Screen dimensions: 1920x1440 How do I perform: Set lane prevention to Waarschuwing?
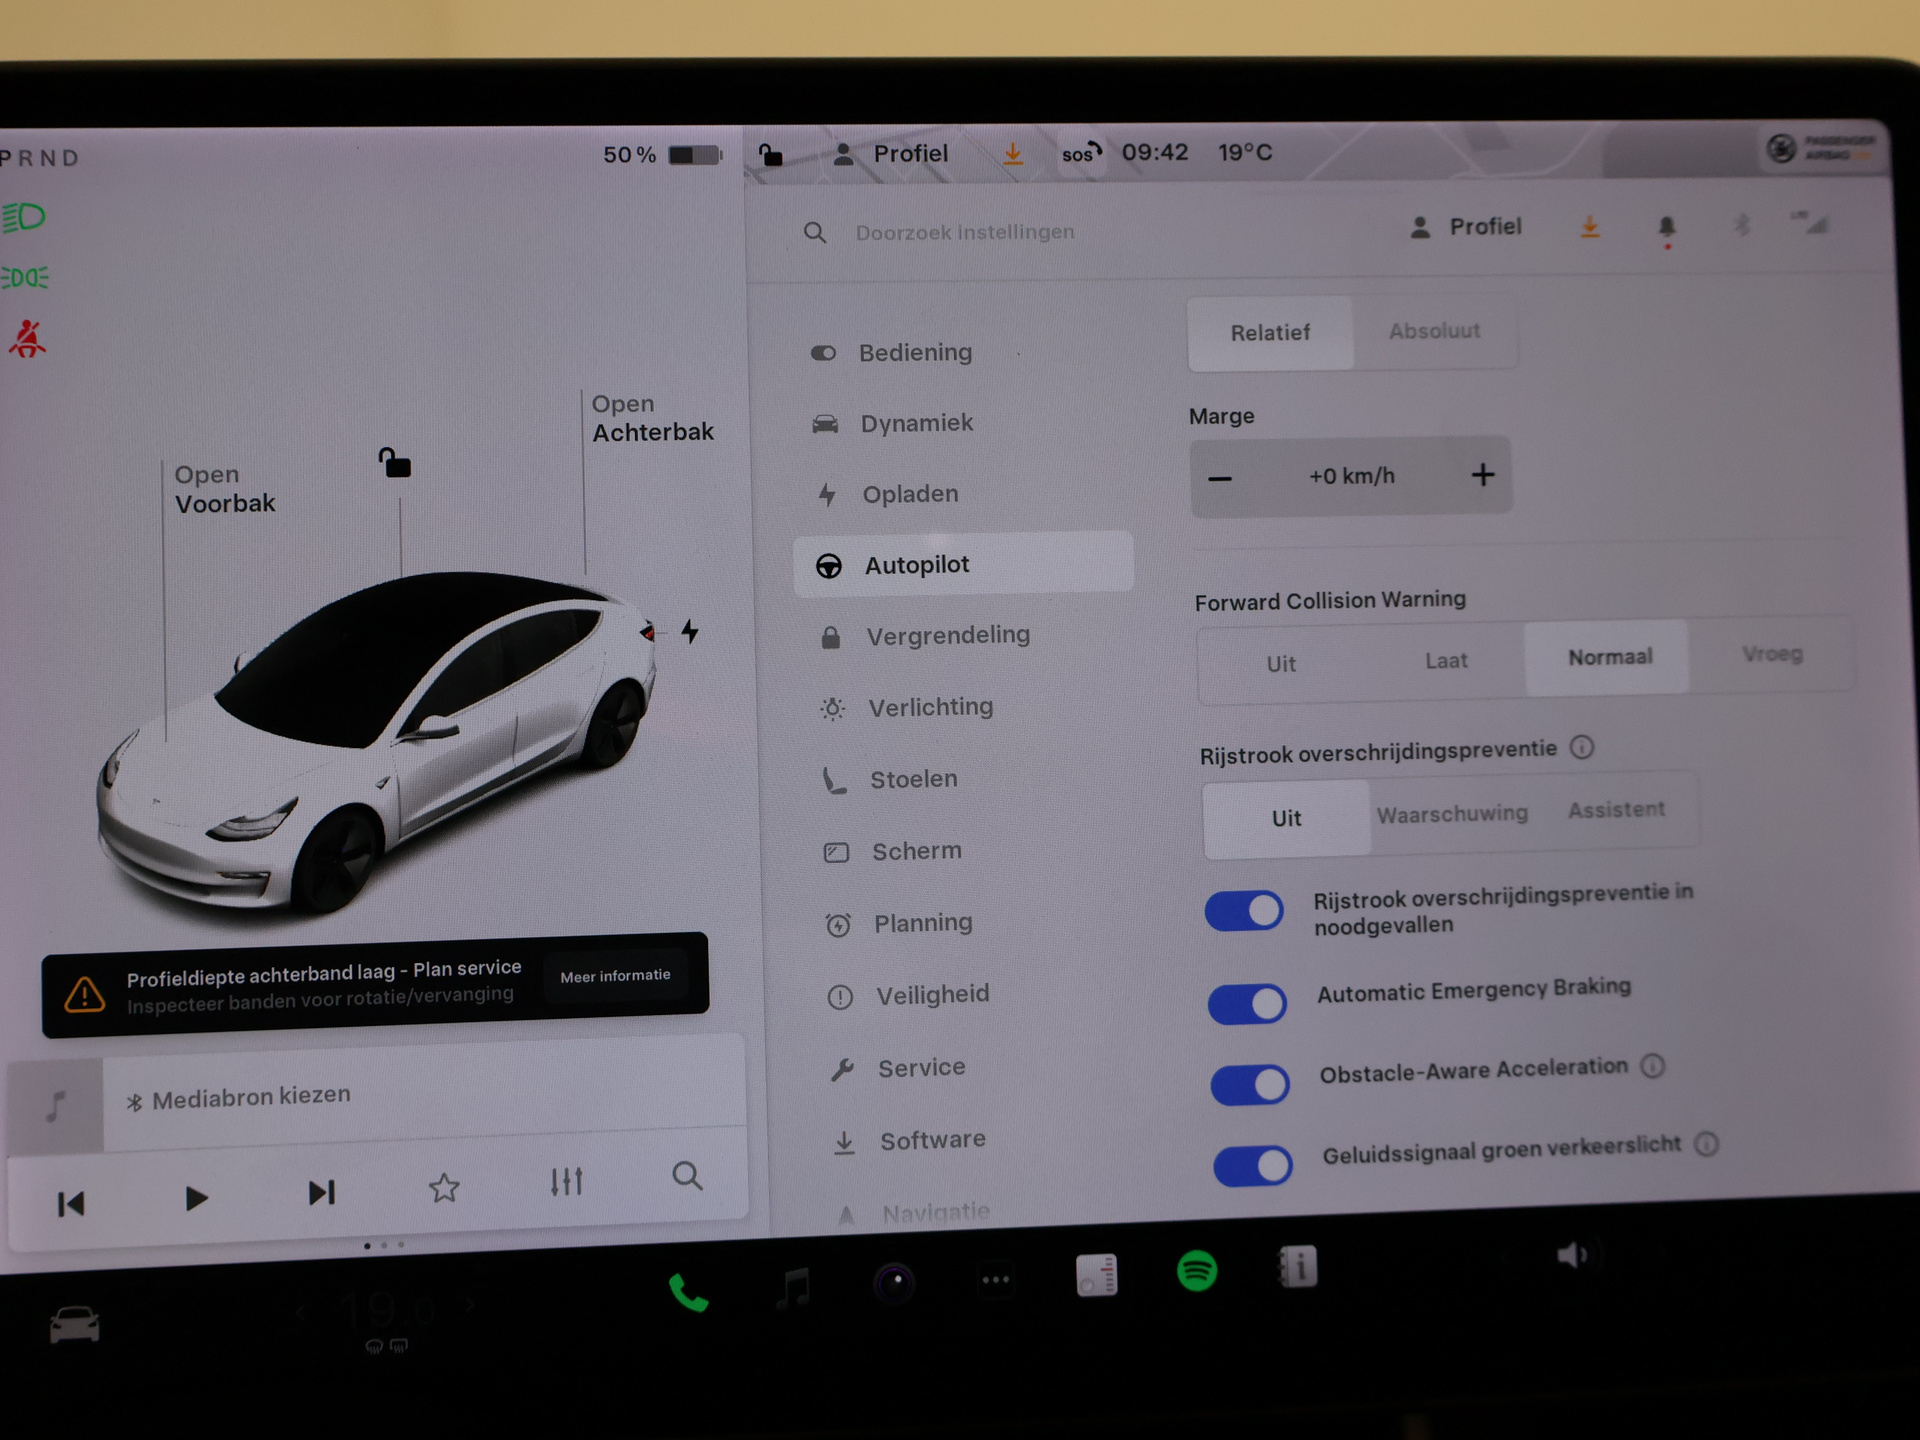[x=1452, y=814]
